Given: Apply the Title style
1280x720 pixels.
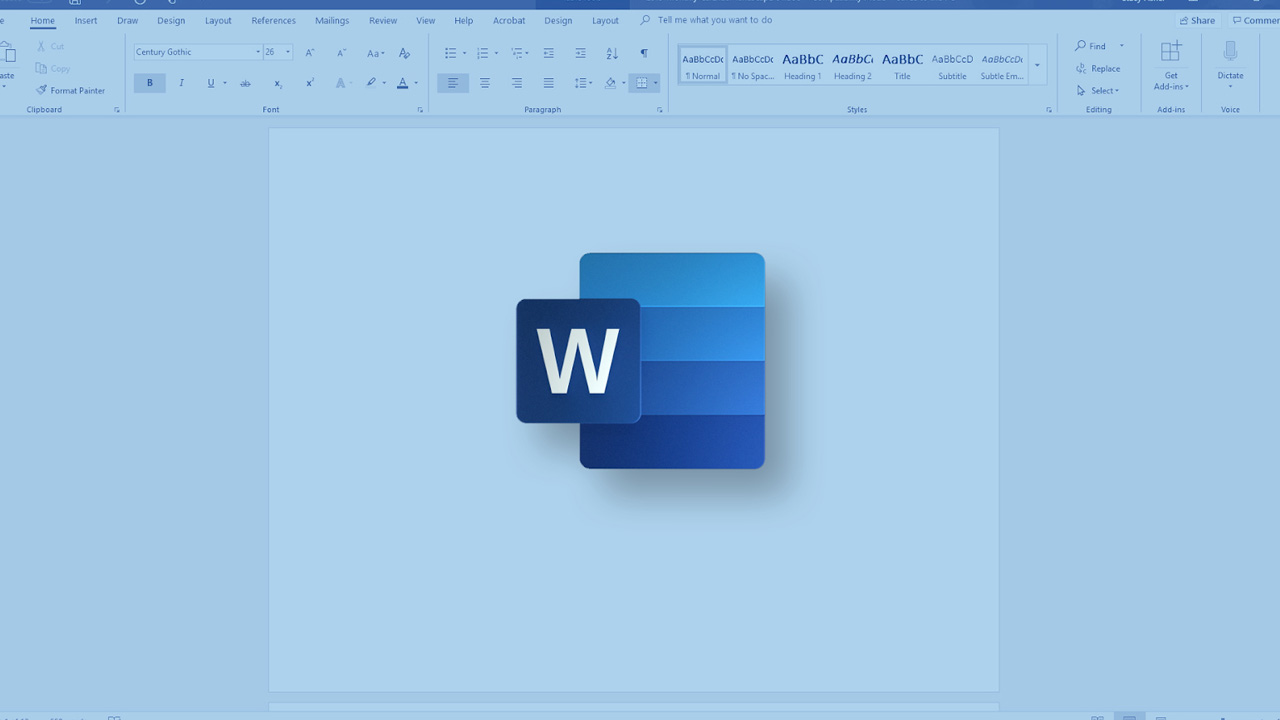Looking at the screenshot, I should pyautogui.click(x=902, y=65).
